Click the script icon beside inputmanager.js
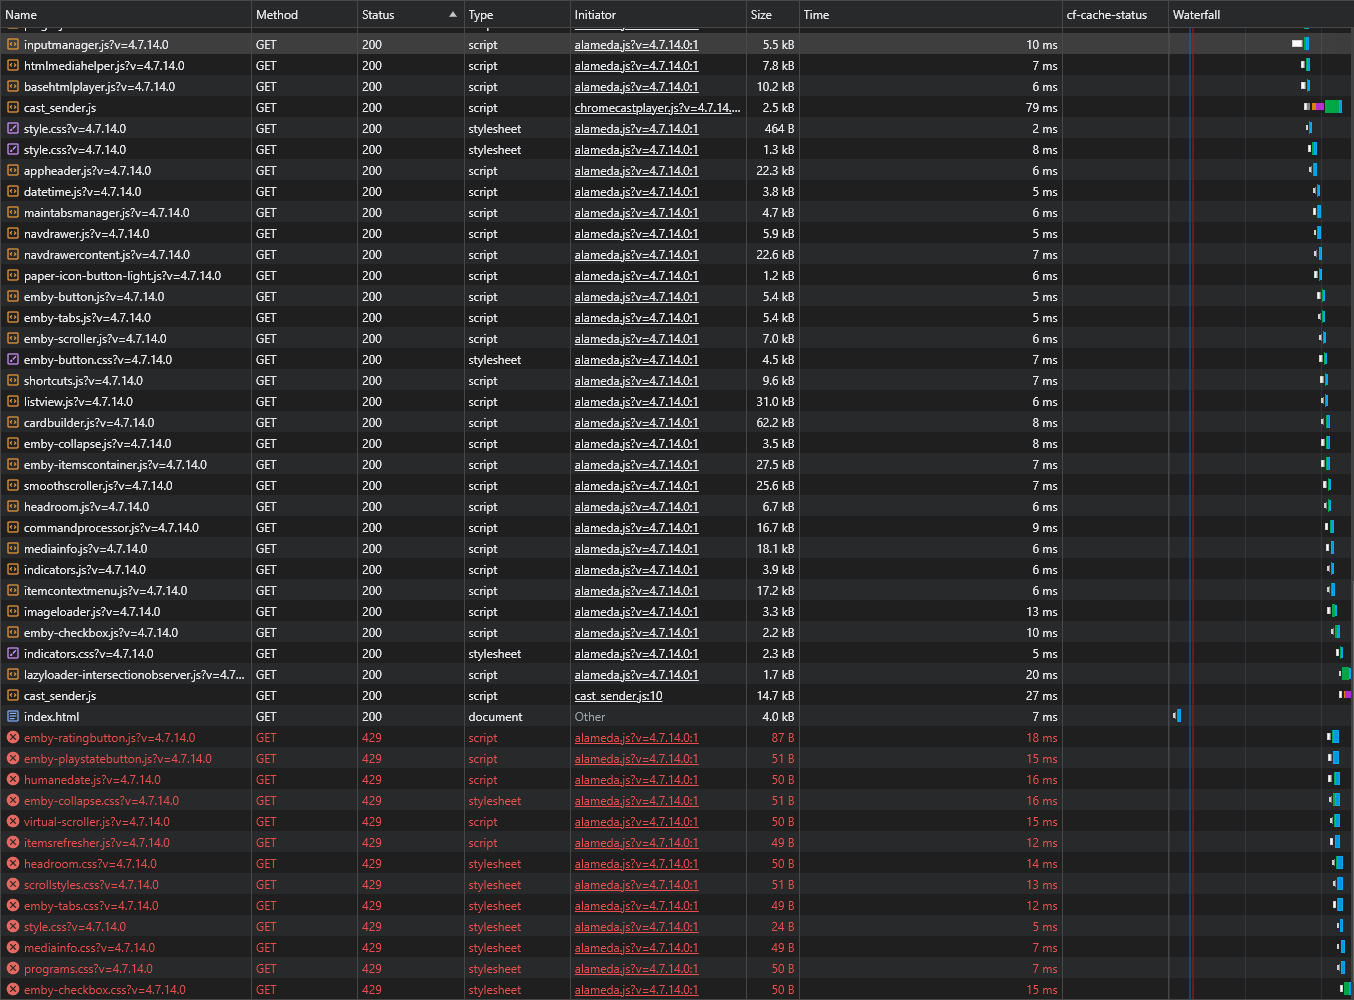 point(12,44)
